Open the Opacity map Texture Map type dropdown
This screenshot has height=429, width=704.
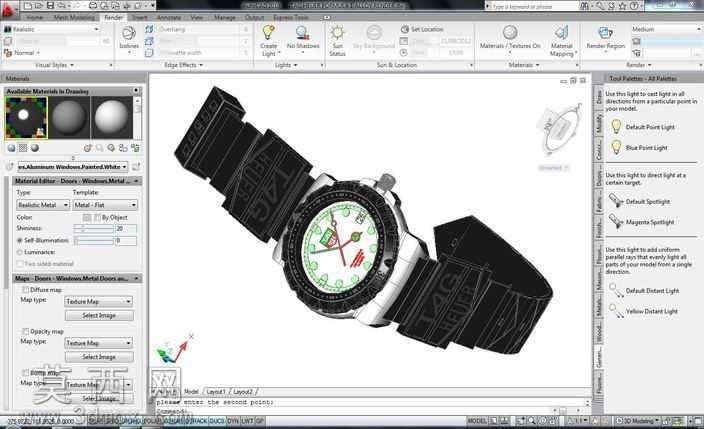point(98,343)
